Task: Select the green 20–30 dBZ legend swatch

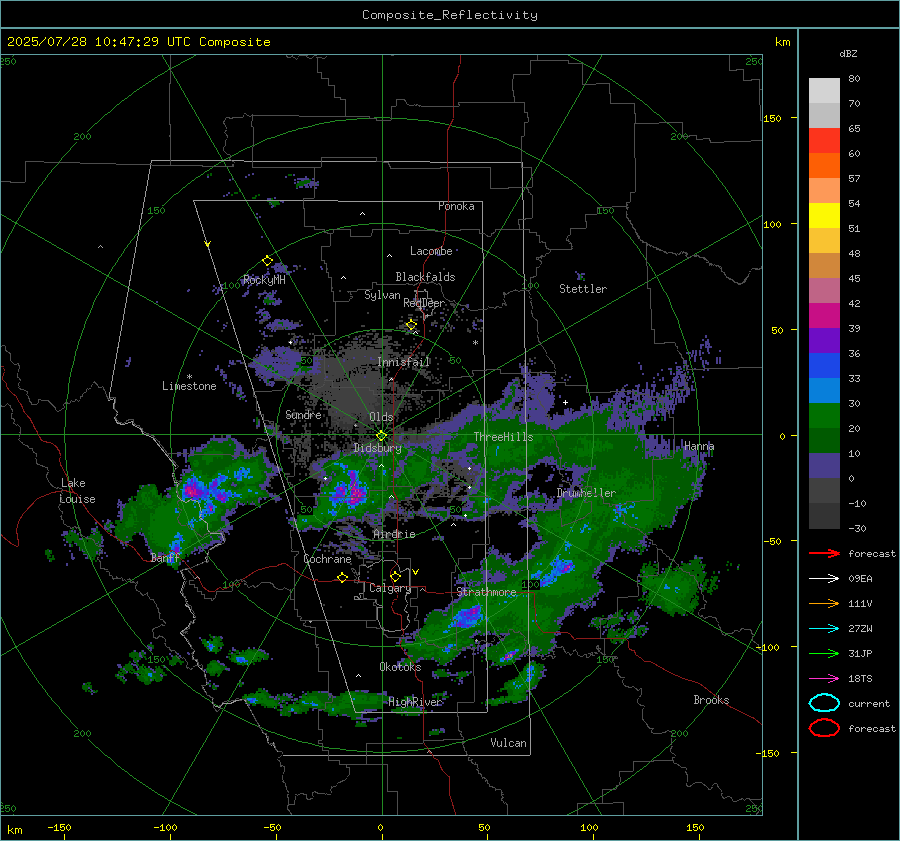Action: (824, 416)
